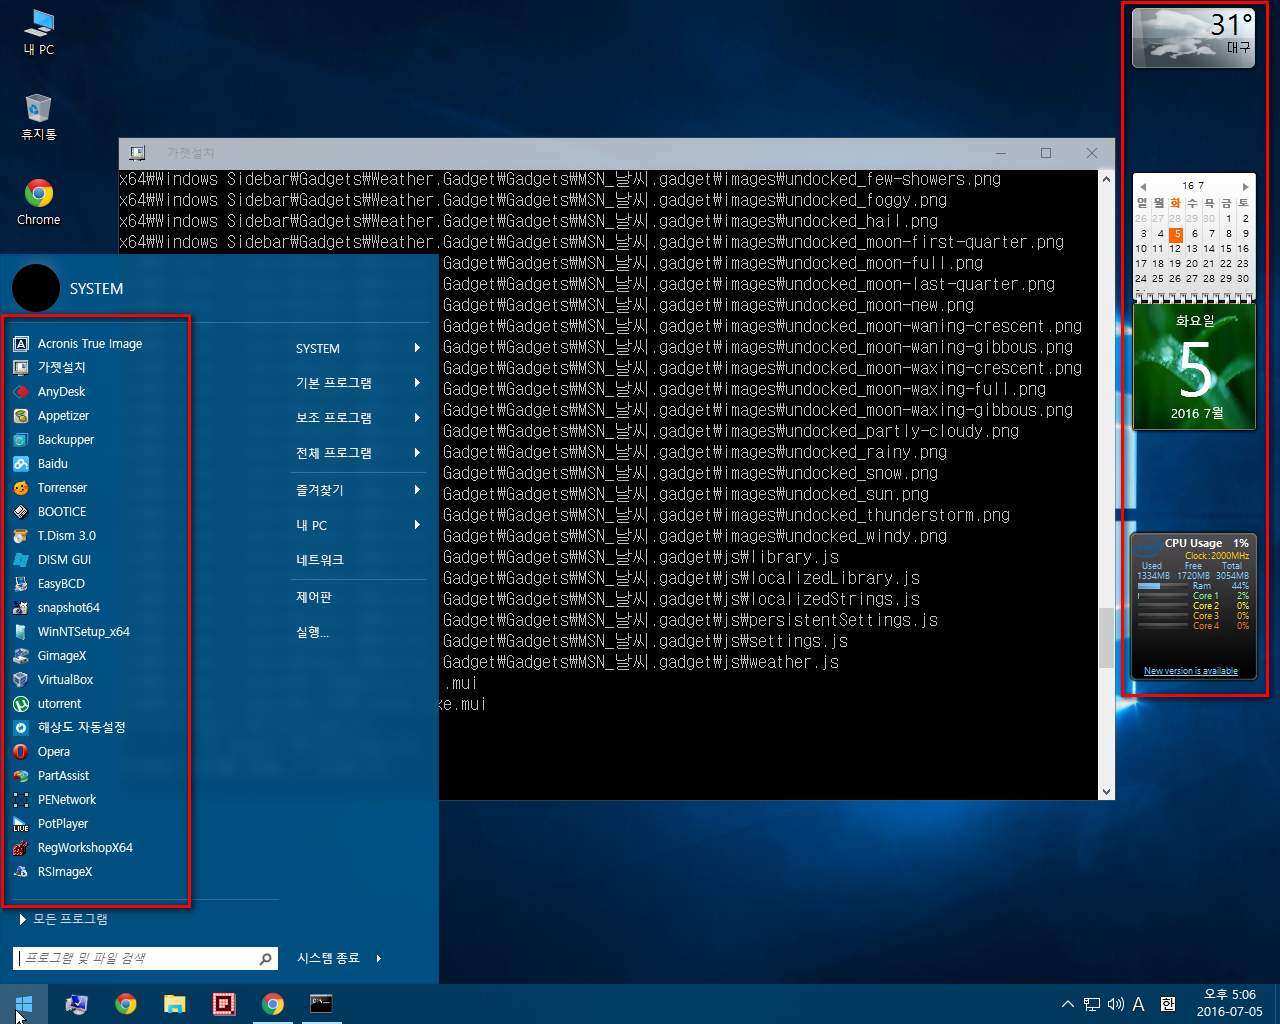The width and height of the screenshot is (1280, 1024).
Task: Open Torrenser icon in start menu
Action: click(x=21, y=488)
